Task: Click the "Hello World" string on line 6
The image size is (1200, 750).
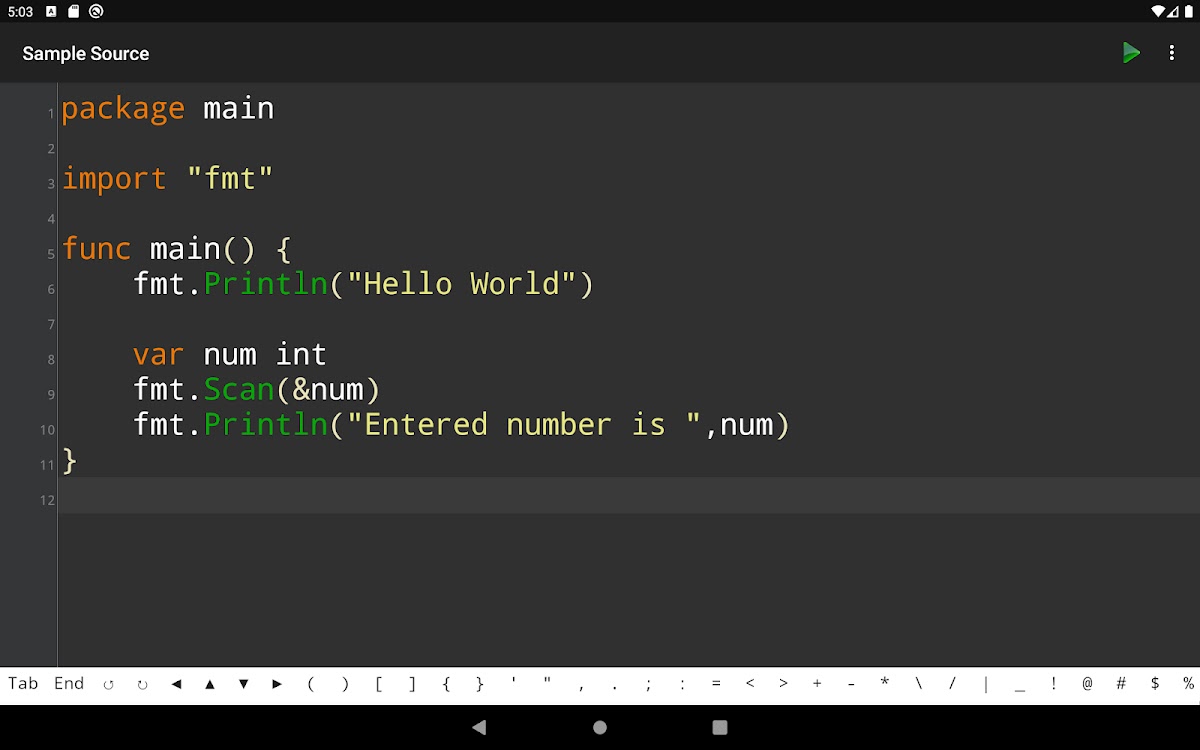Action: click(460, 284)
